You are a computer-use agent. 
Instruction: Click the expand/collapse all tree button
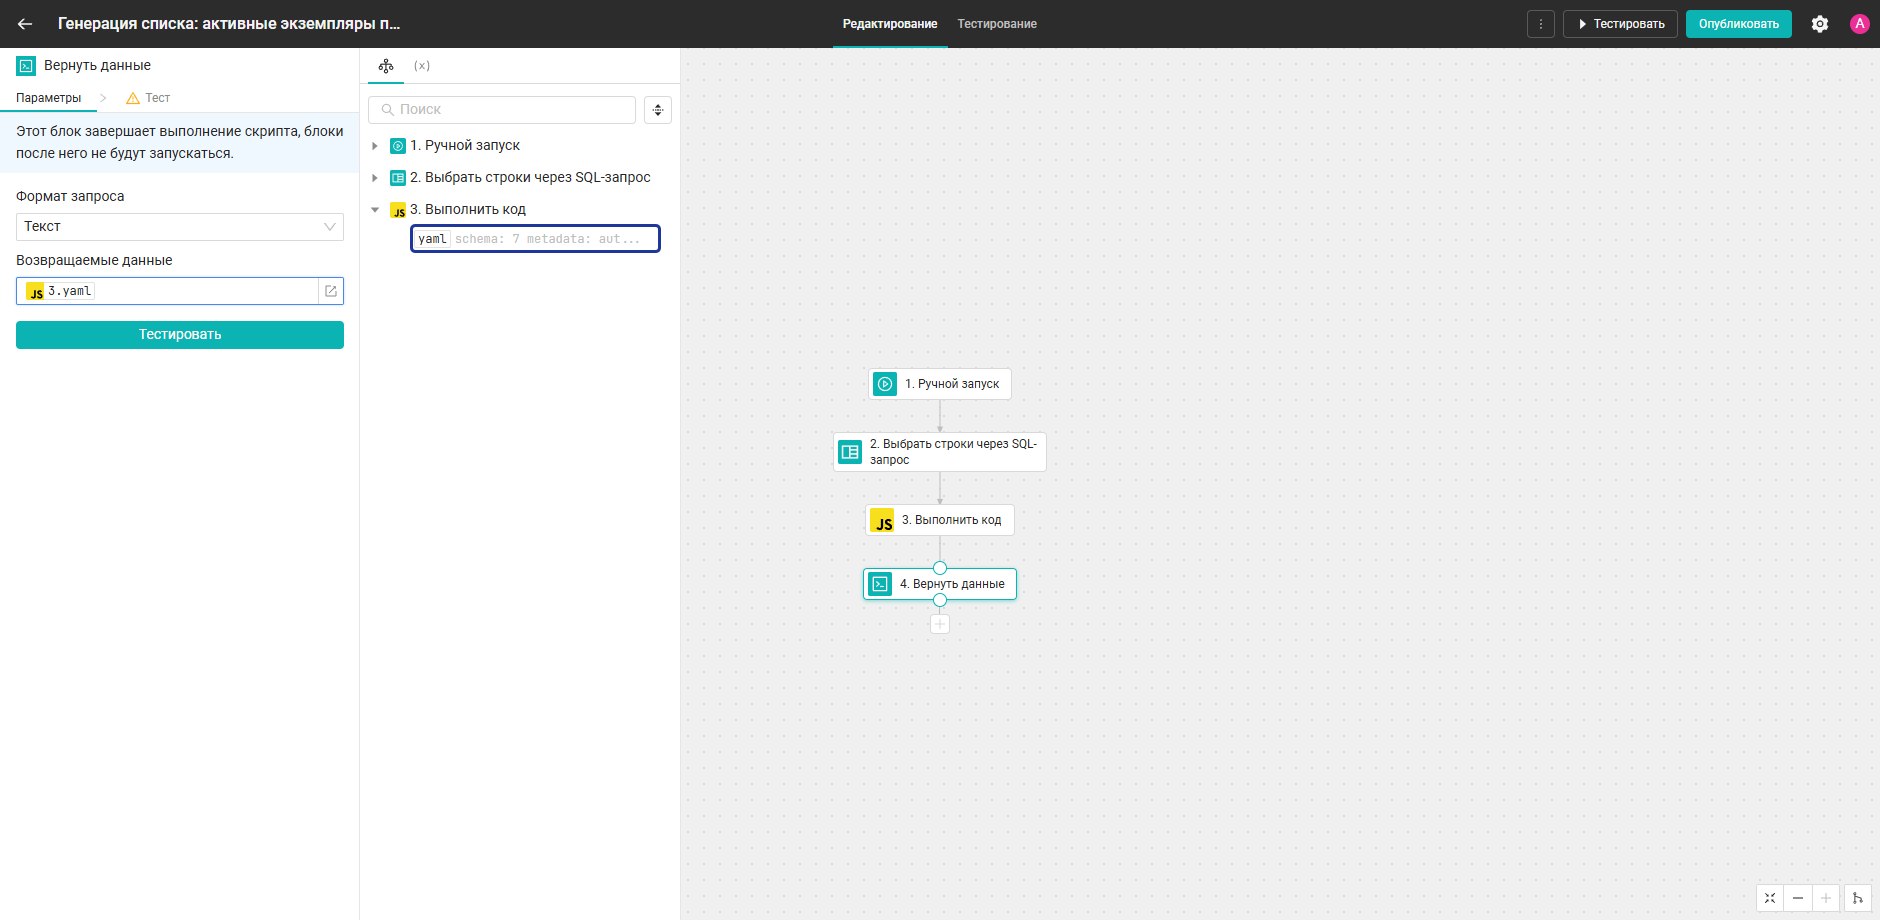658,110
